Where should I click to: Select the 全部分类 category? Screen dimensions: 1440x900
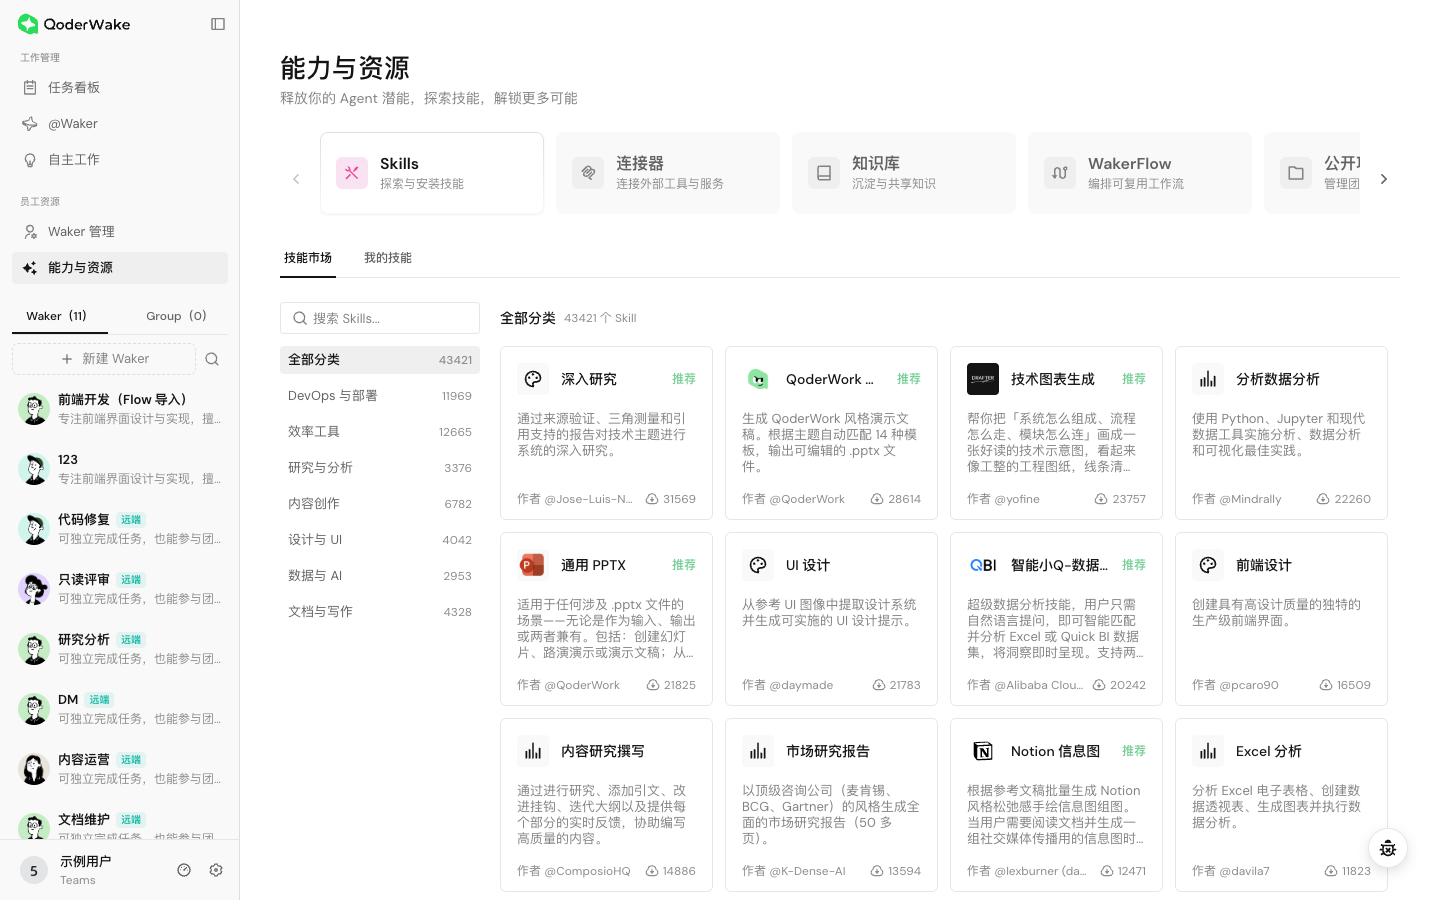point(380,360)
